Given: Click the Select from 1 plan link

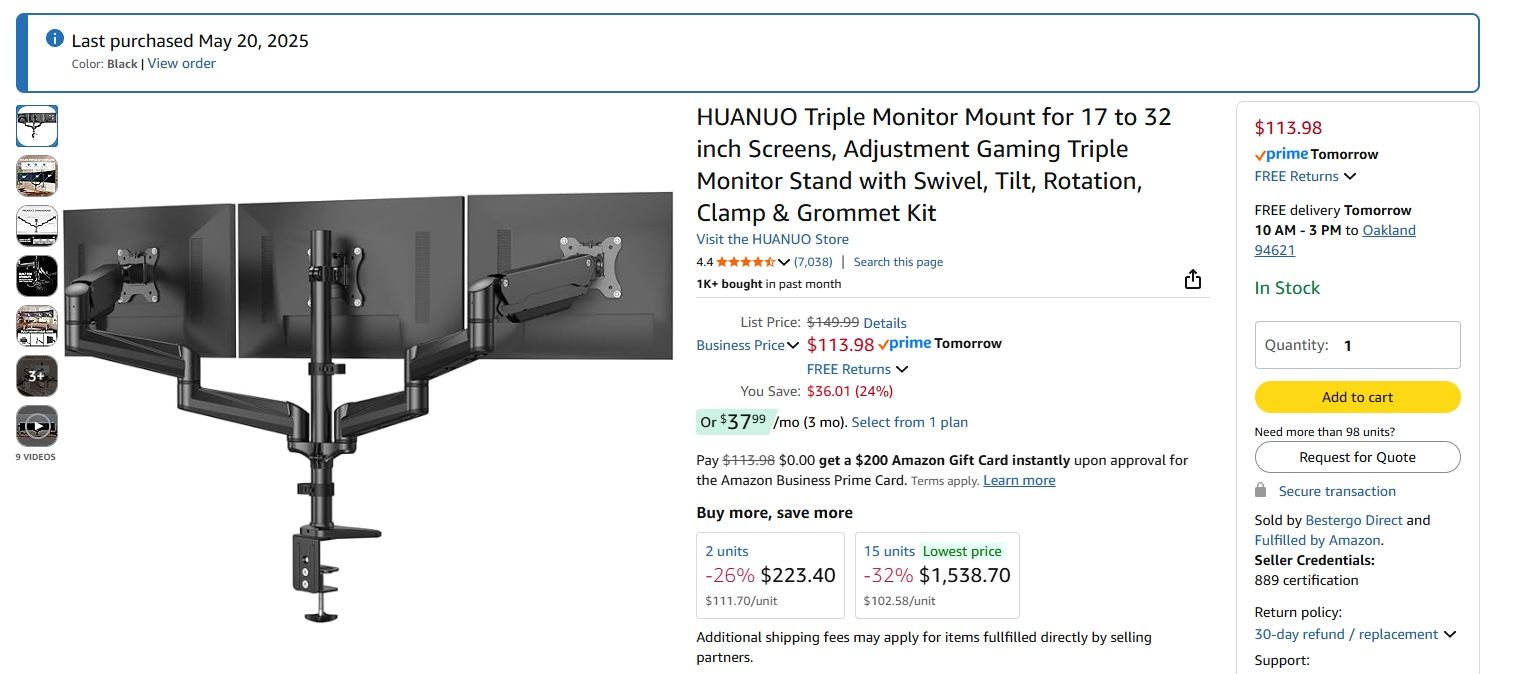Looking at the screenshot, I should (909, 422).
